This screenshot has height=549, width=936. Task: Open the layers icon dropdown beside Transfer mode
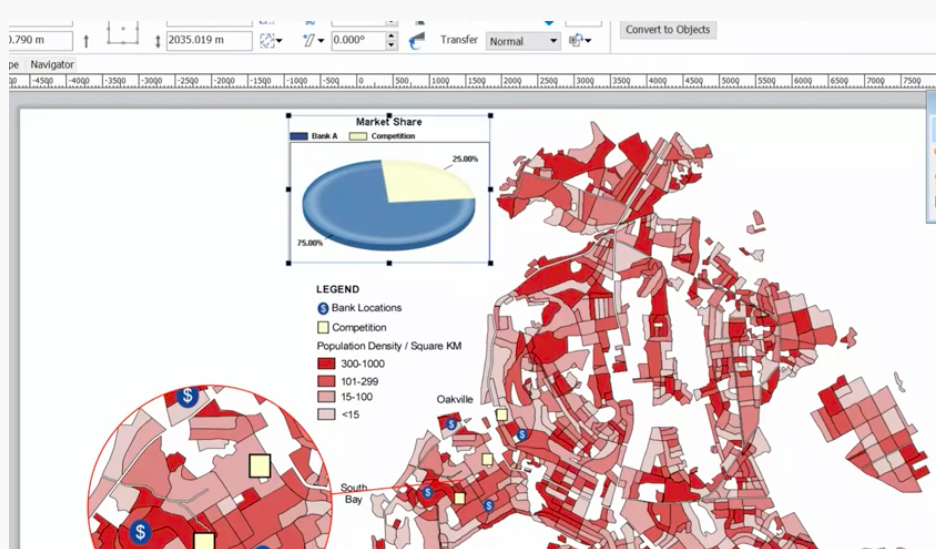(579, 41)
